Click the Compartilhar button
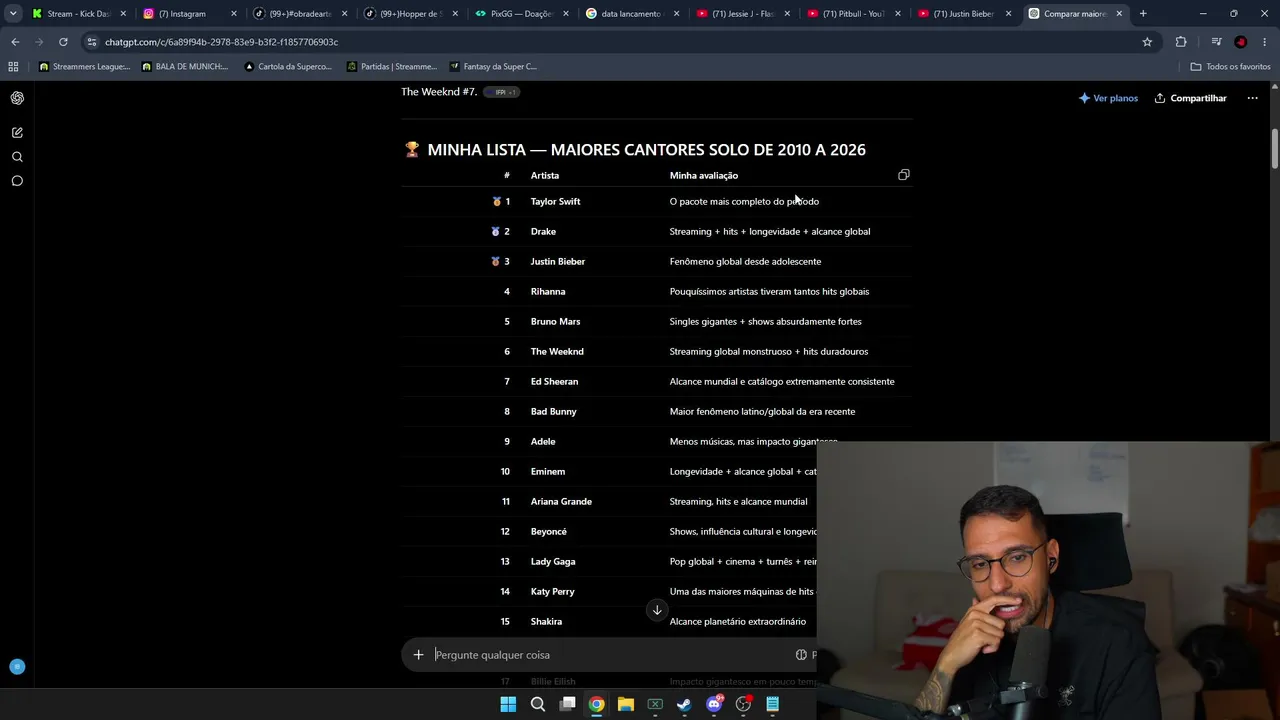Image resolution: width=1280 pixels, height=720 pixels. (x=1190, y=98)
